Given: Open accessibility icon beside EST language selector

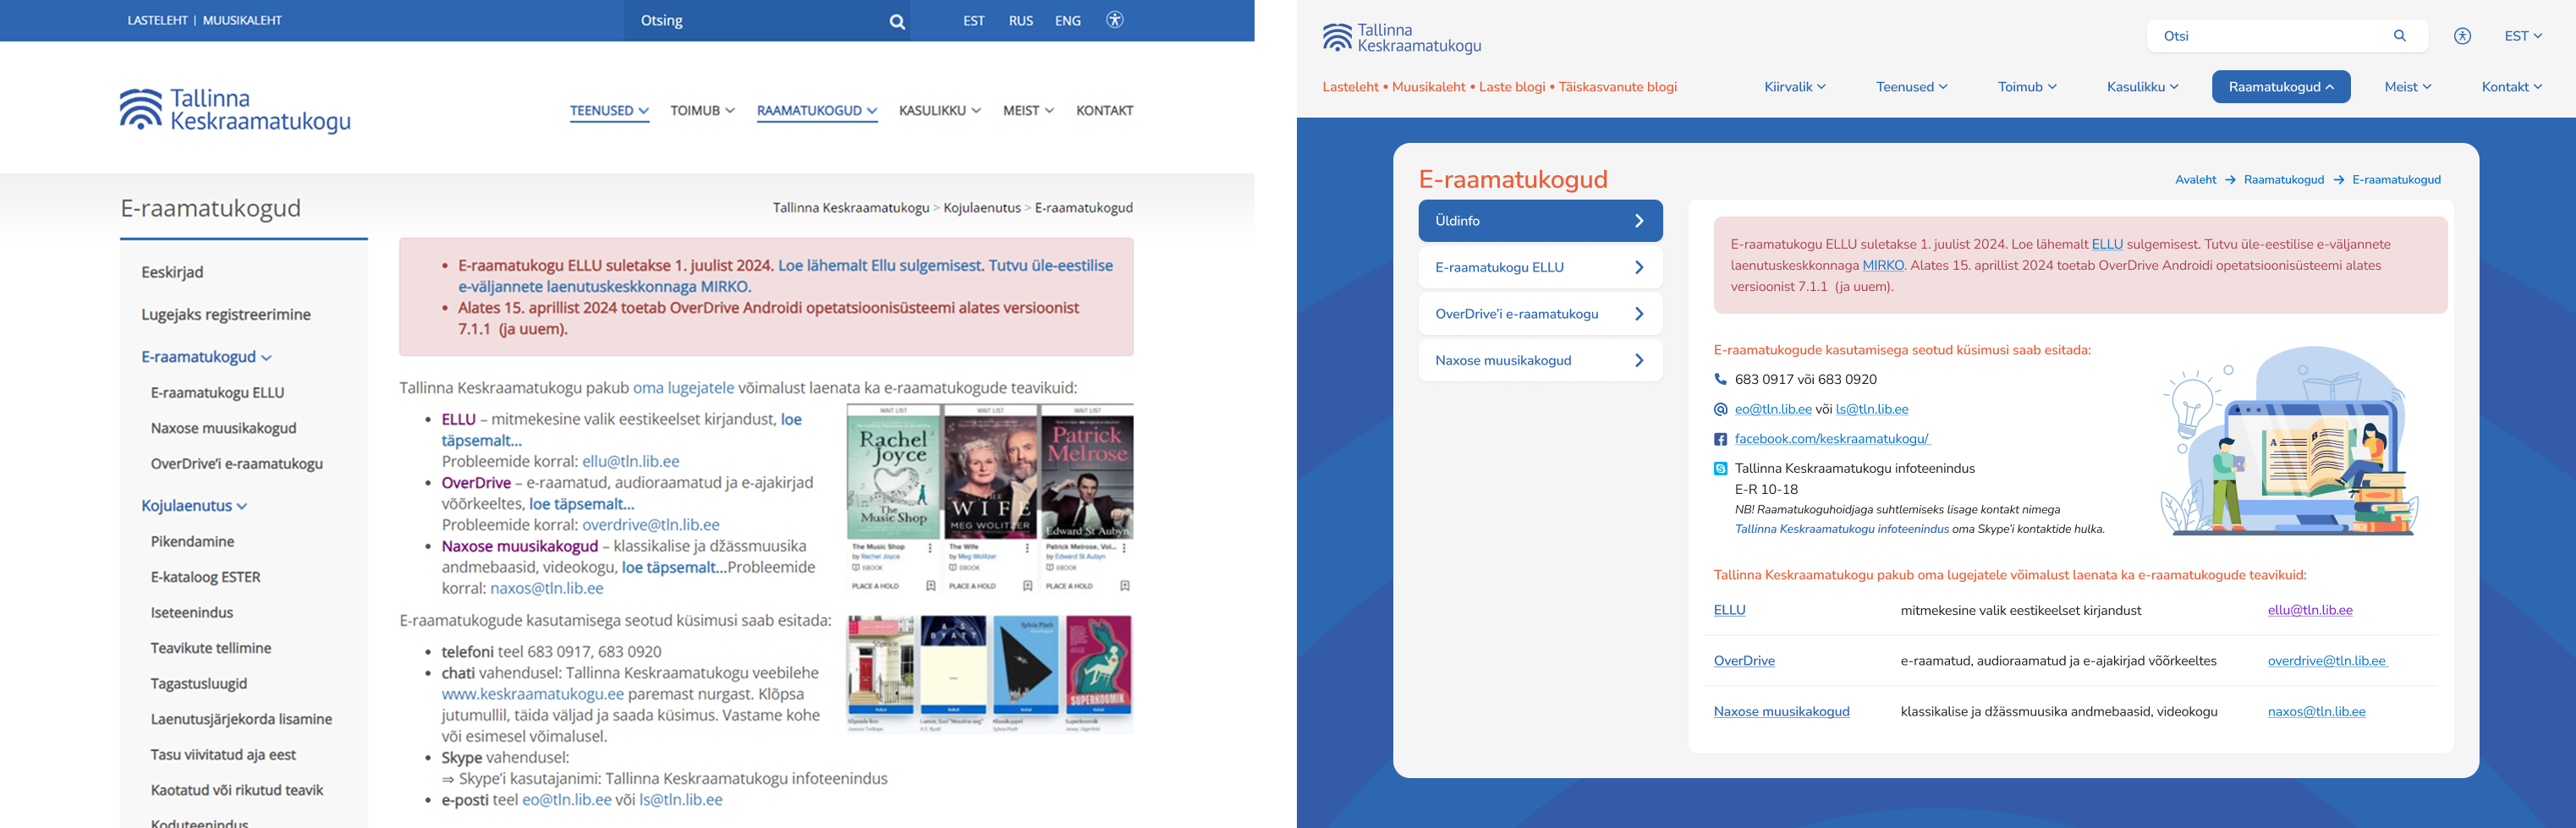Looking at the screenshot, I should pyautogui.click(x=2462, y=36).
